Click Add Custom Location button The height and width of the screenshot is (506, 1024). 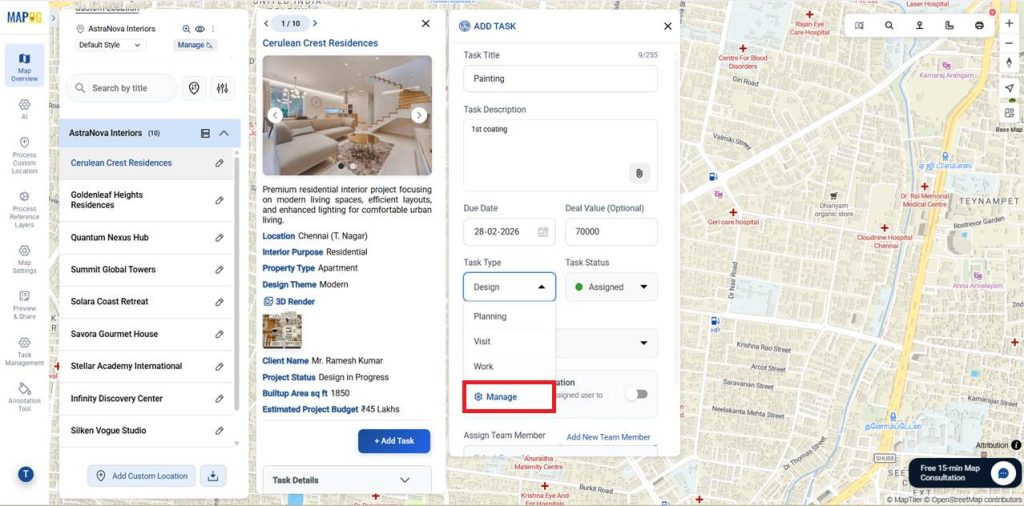(142, 476)
